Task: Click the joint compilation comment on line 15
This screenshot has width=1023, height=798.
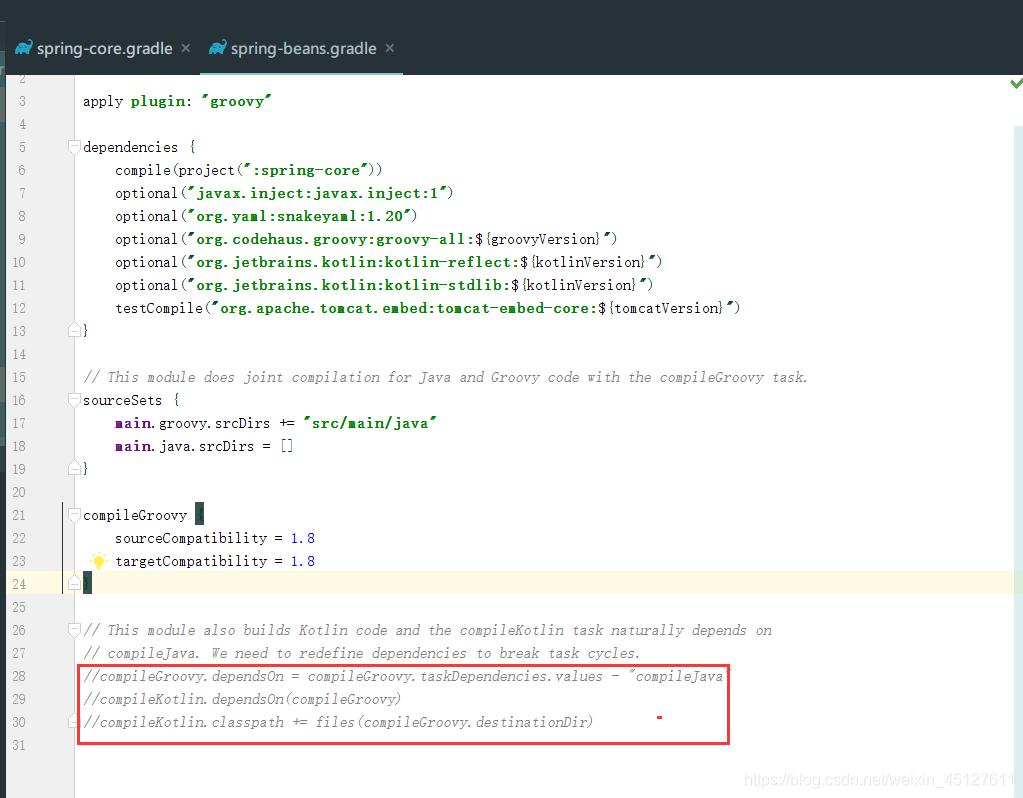Action: (x=445, y=377)
